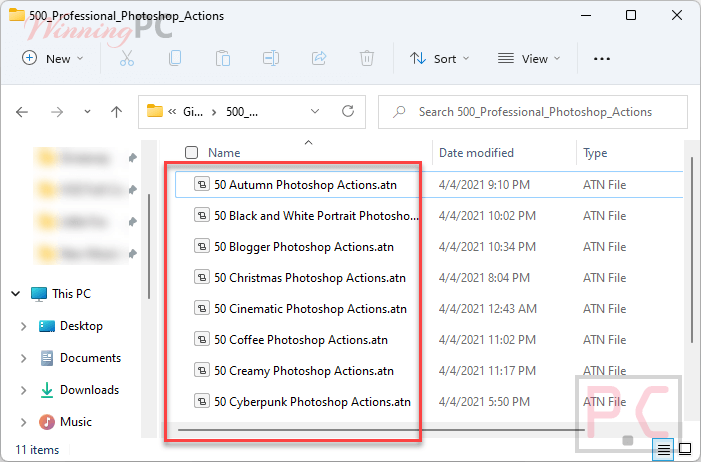Viewport: 701px width, 462px height.
Task: Click date 4/4/2021 12:43 AM
Action: point(488,309)
